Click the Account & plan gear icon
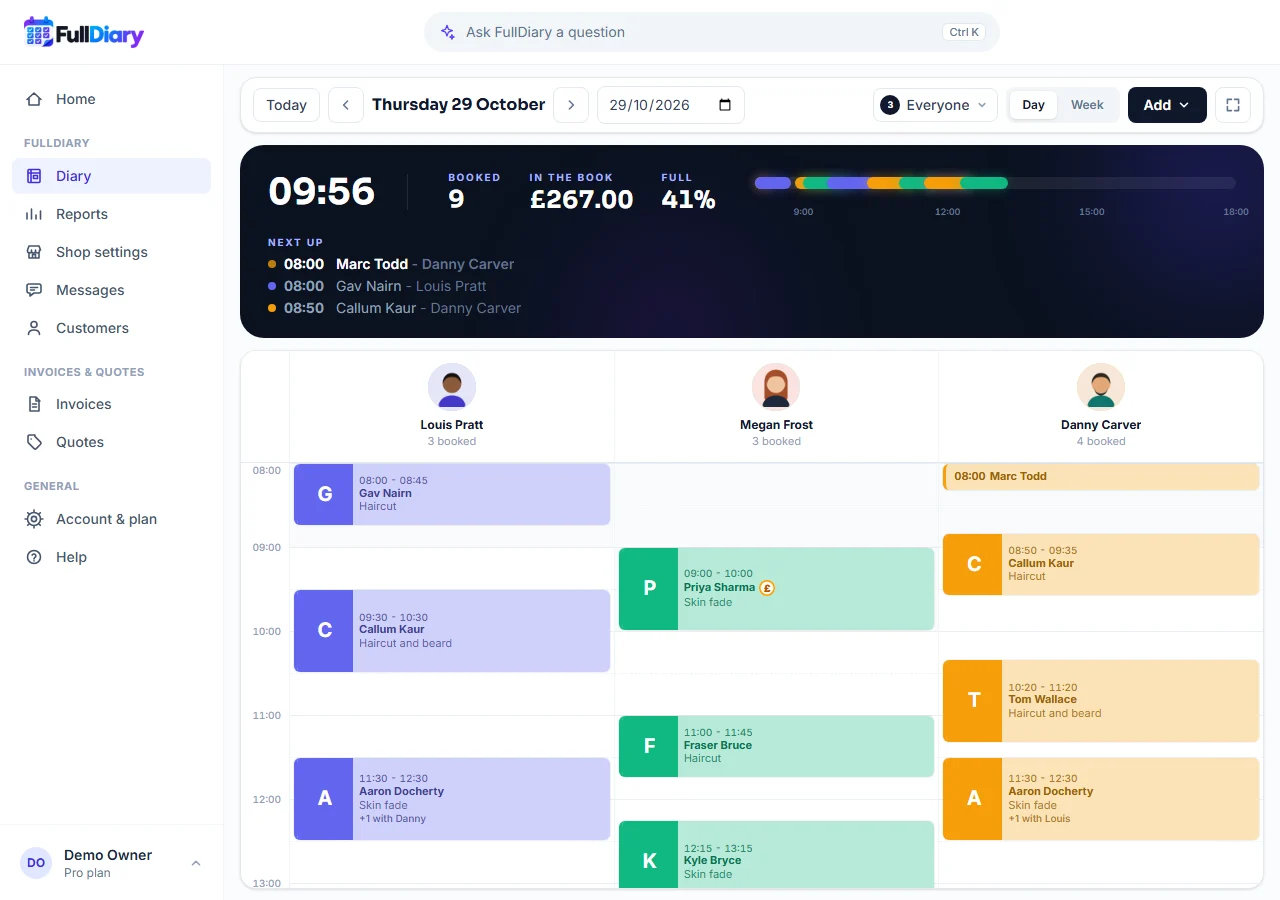1280x900 pixels. (34, 519)
